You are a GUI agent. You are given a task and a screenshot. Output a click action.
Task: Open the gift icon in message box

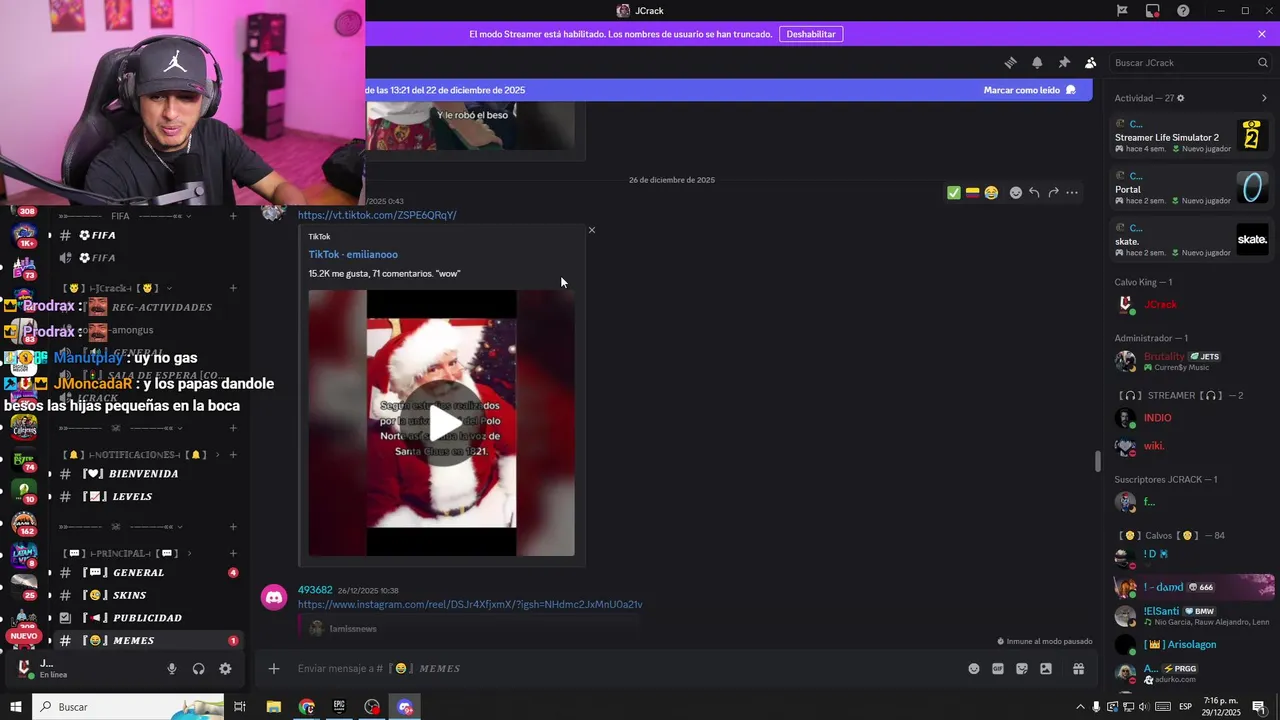pos(1078,669)
